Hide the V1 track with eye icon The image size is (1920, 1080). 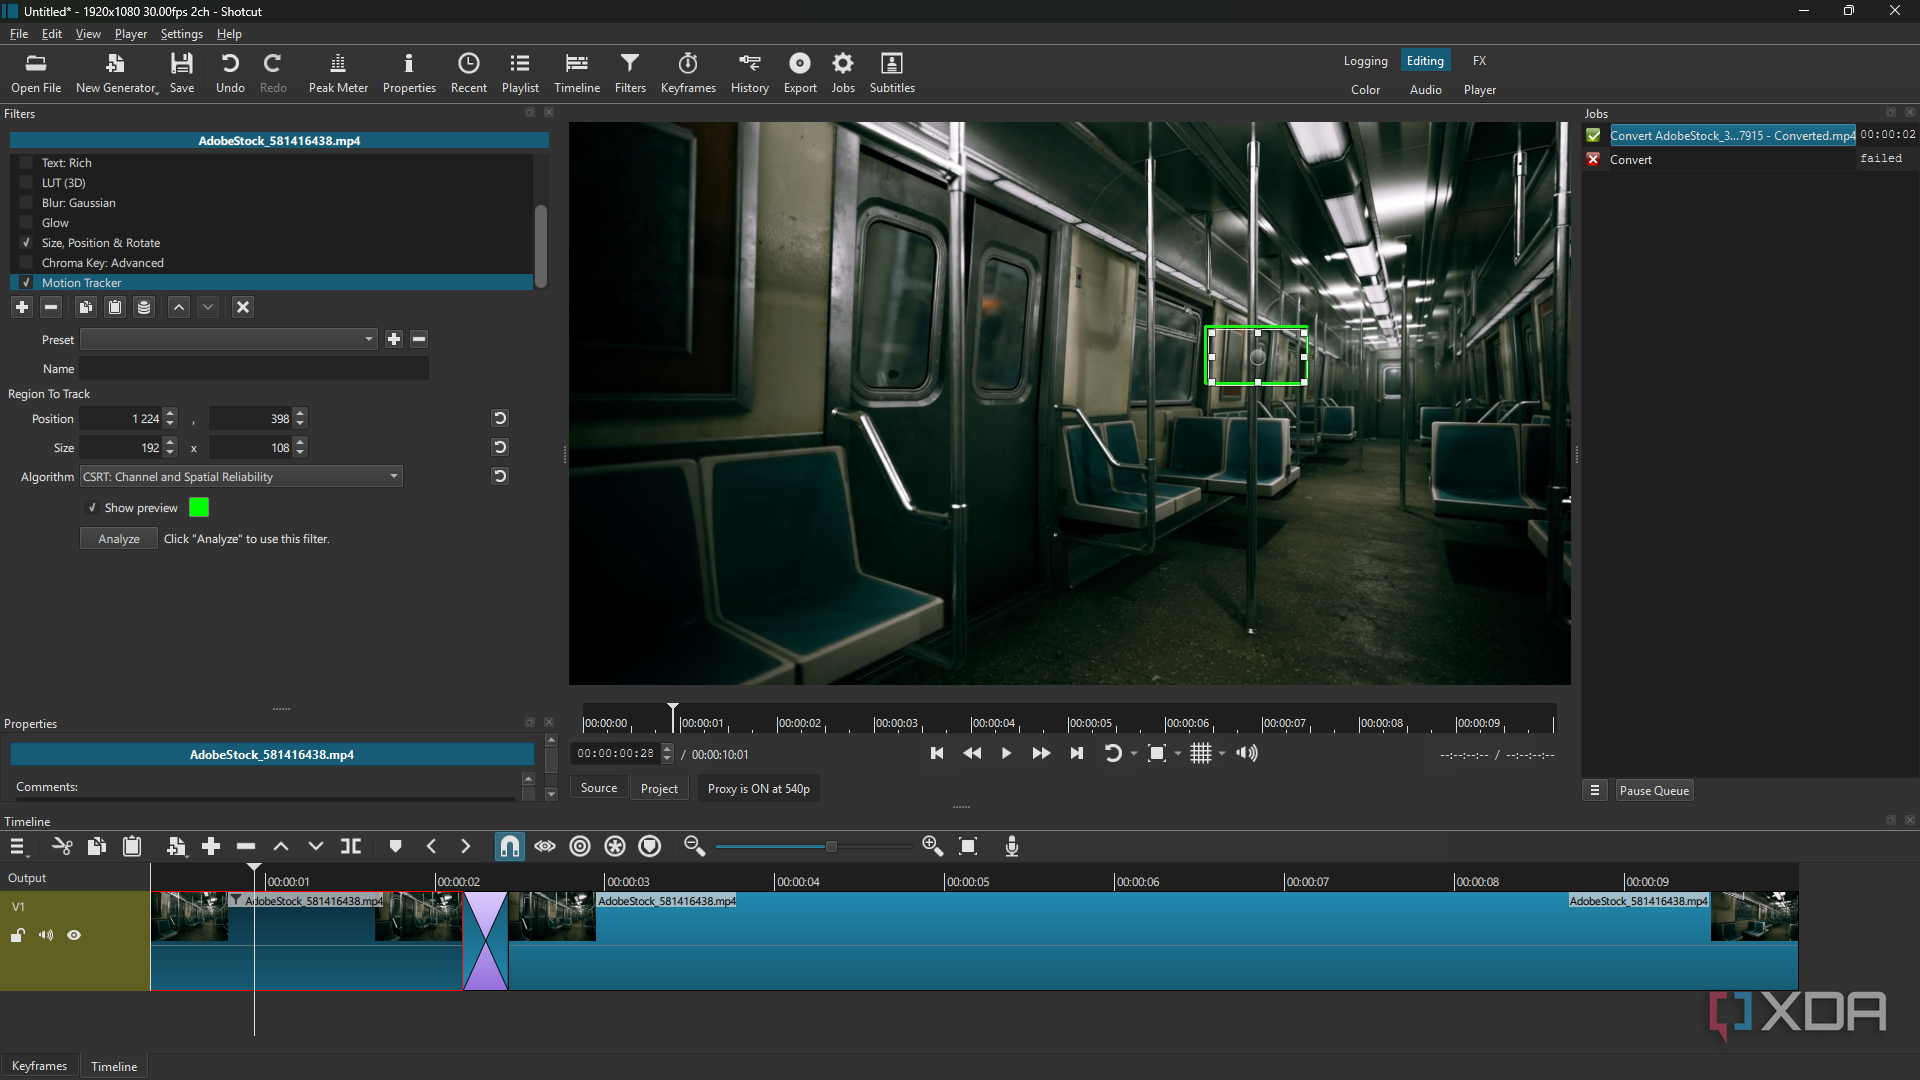coord(74,935)
